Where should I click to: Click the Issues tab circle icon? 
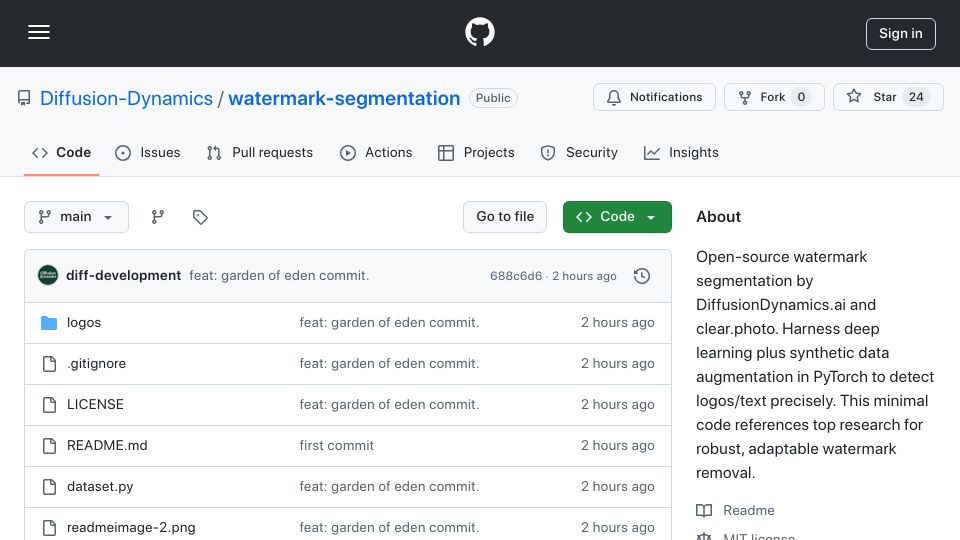[123, 153]
